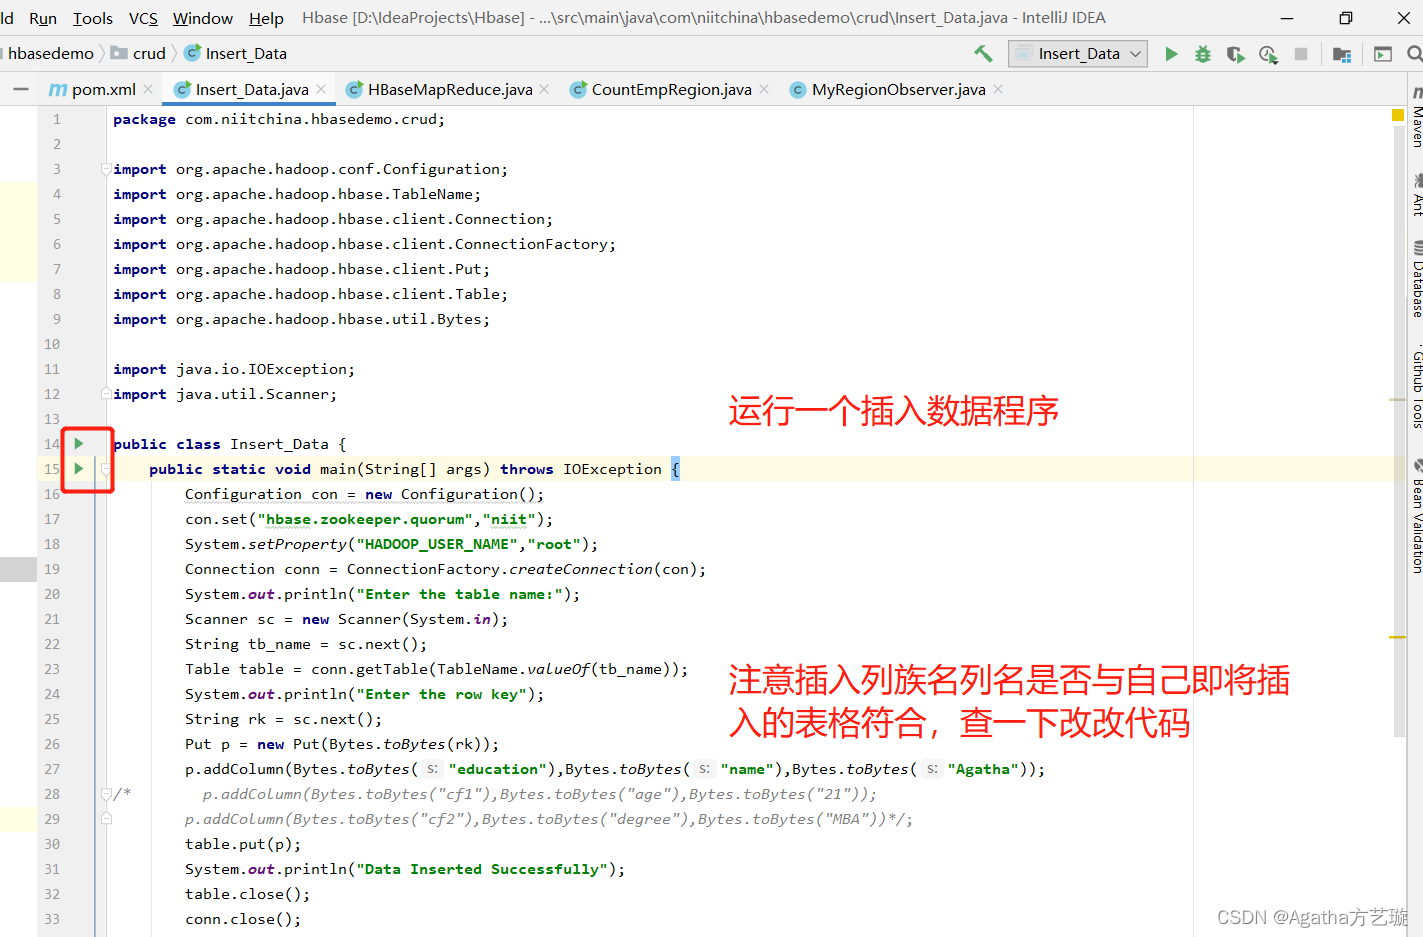The height and width of the screenshot is (937, 1423).
Task: Click the tool window hide dash icon left of tabs
Action: point(21,89)
